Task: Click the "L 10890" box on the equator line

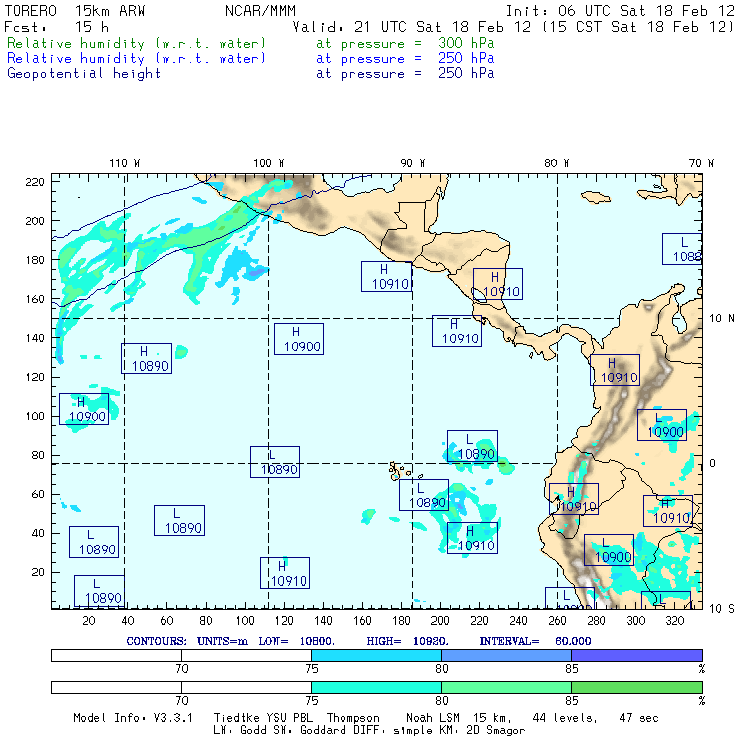Action: pos(275,462)
